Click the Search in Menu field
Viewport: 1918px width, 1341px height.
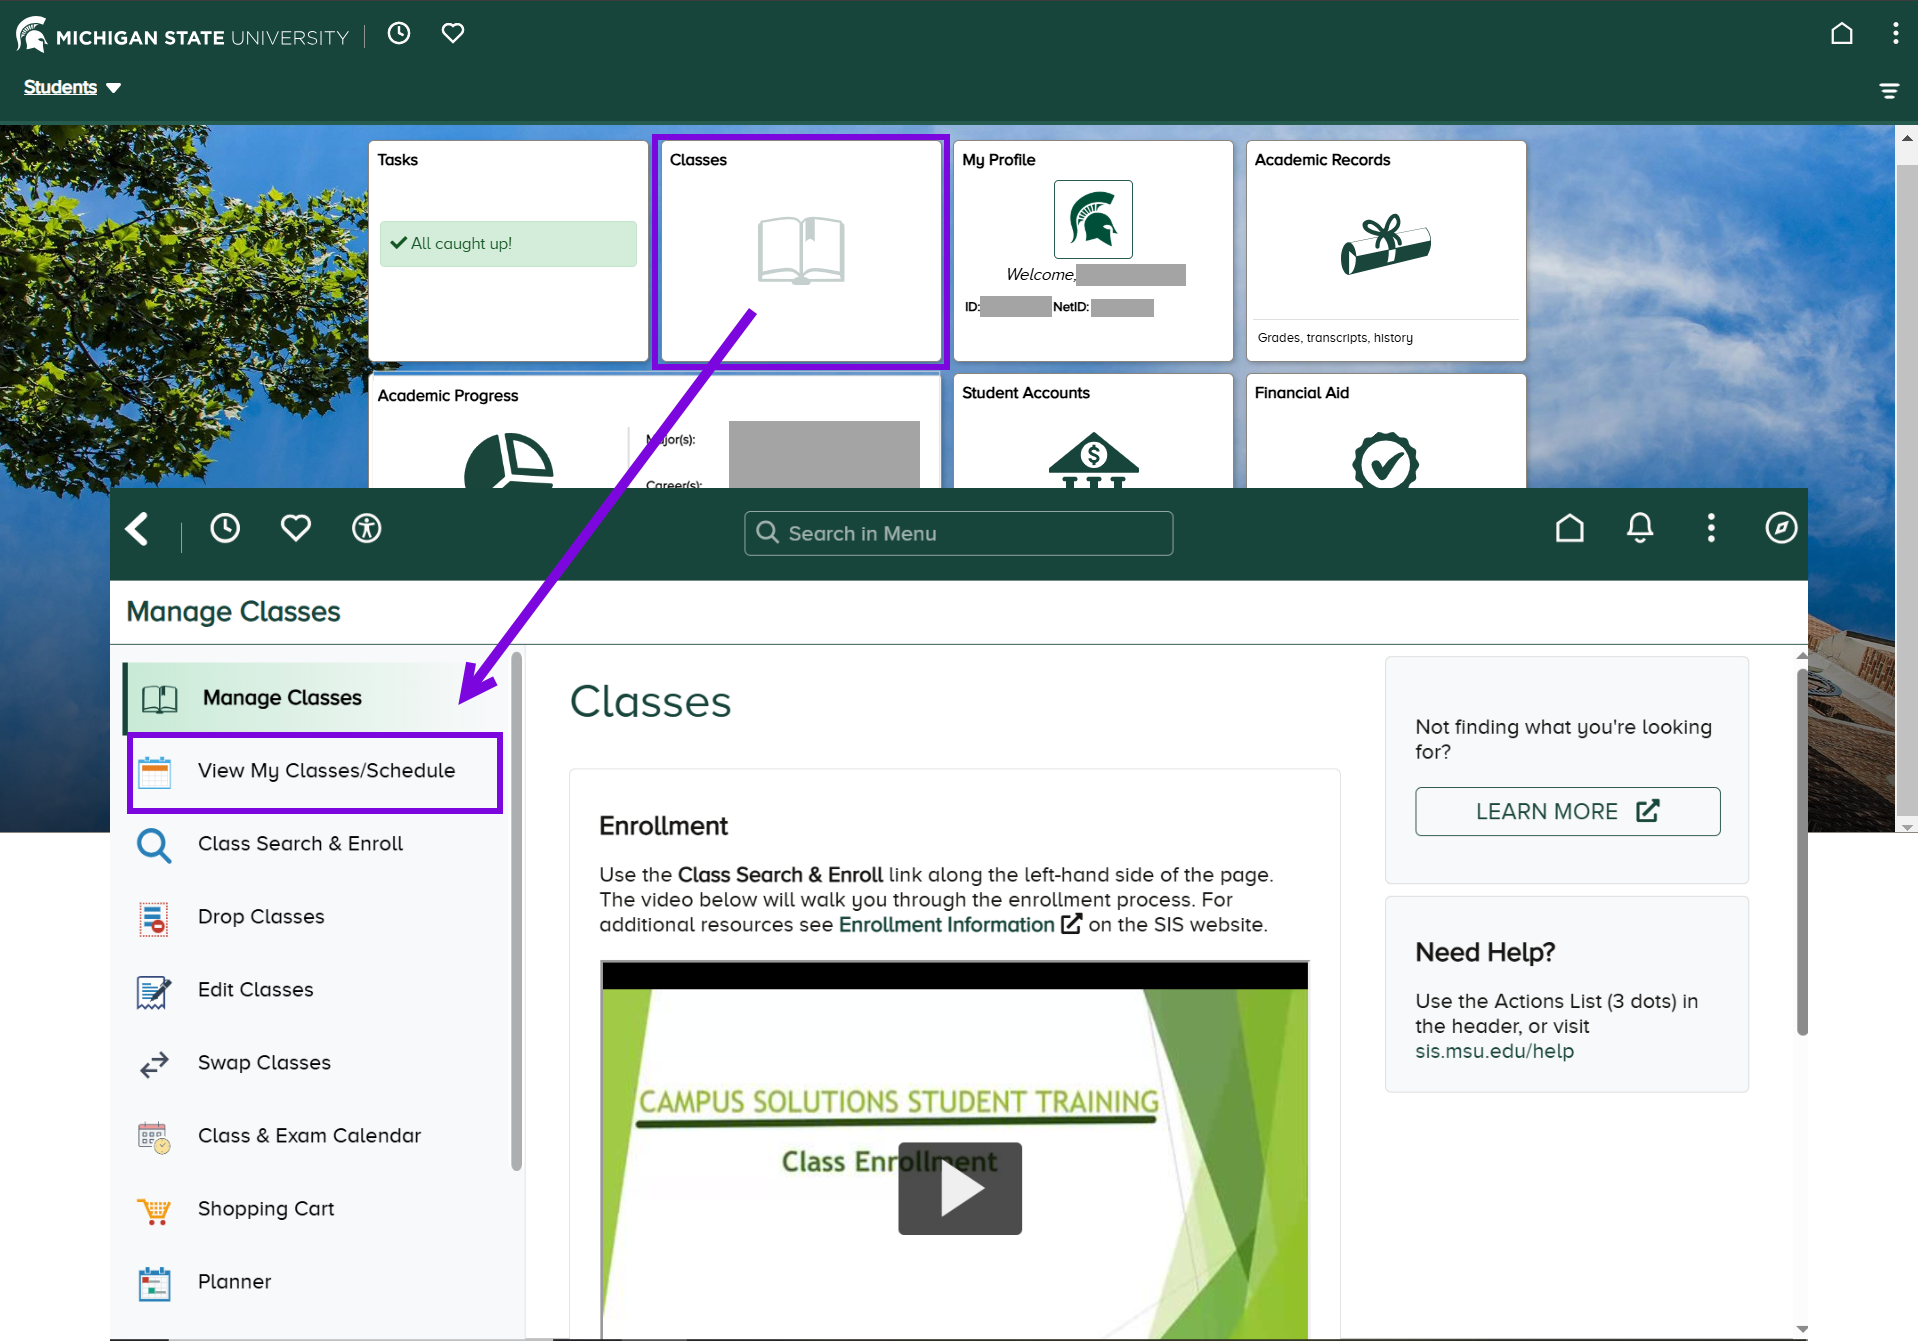click(x=957, y=533)
